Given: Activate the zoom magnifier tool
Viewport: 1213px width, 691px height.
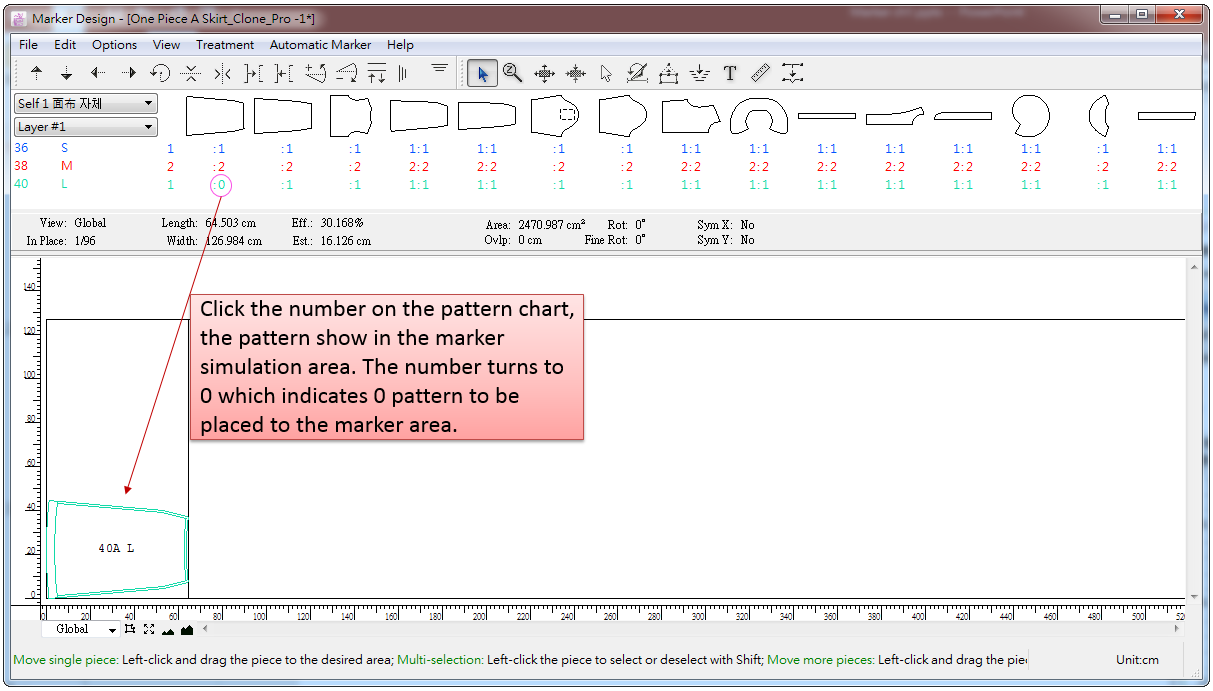Looking at the screenshot, I should point(513,73).
